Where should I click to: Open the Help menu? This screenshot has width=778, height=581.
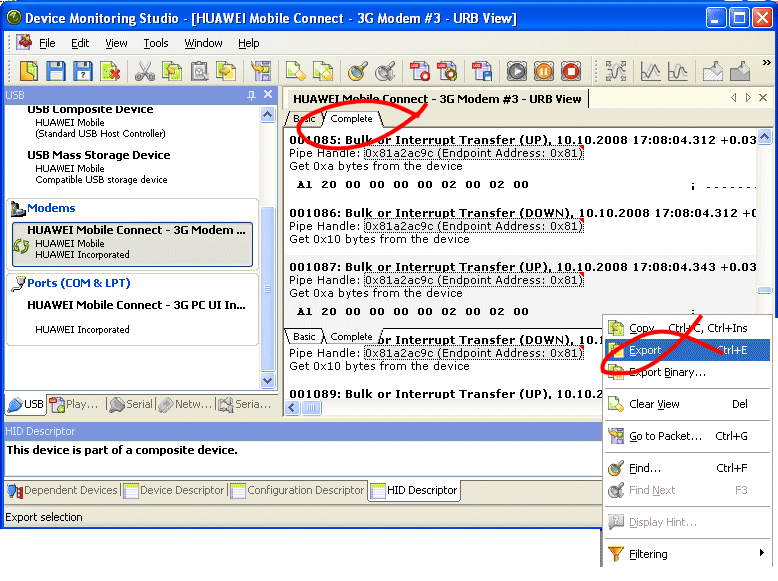pos(249,43)
